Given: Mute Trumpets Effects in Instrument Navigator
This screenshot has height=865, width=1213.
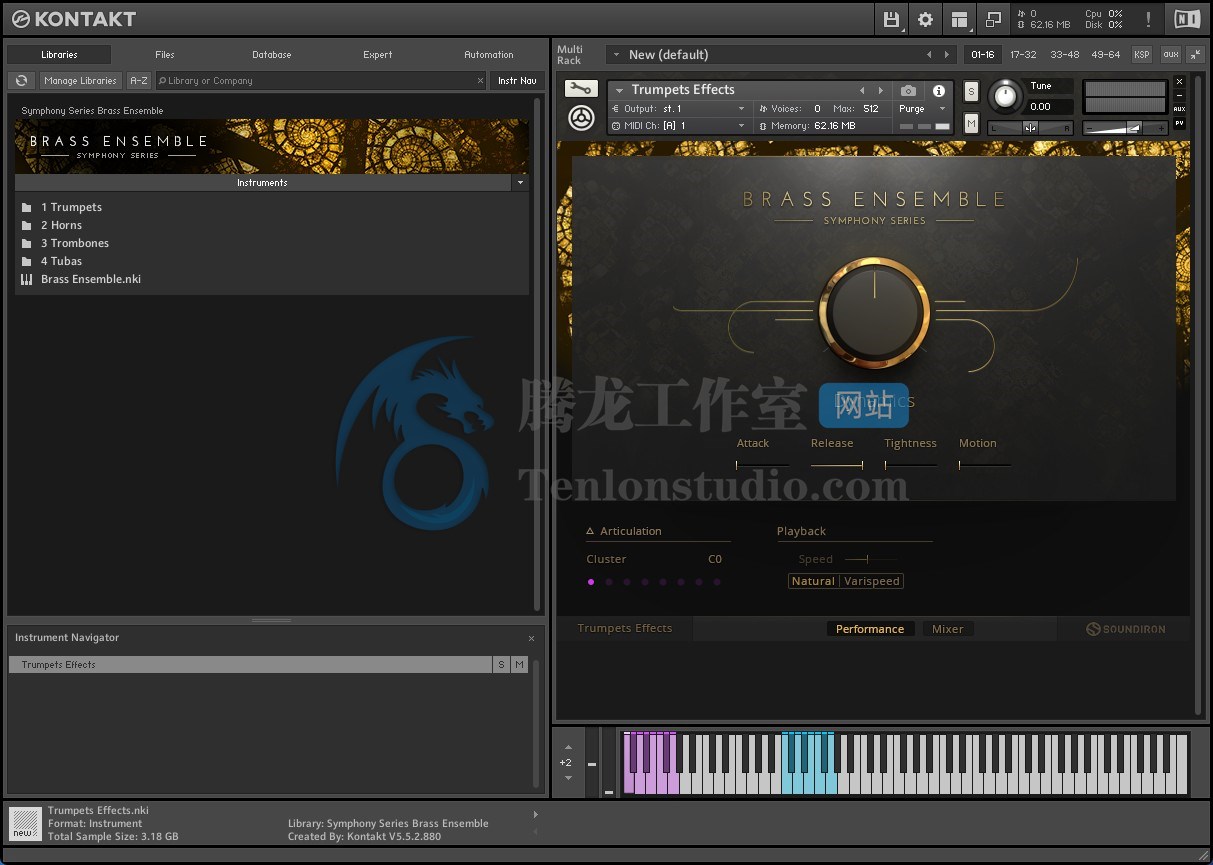Looking at the screenshot, I should pyautogui.click(x=519, y=665).
